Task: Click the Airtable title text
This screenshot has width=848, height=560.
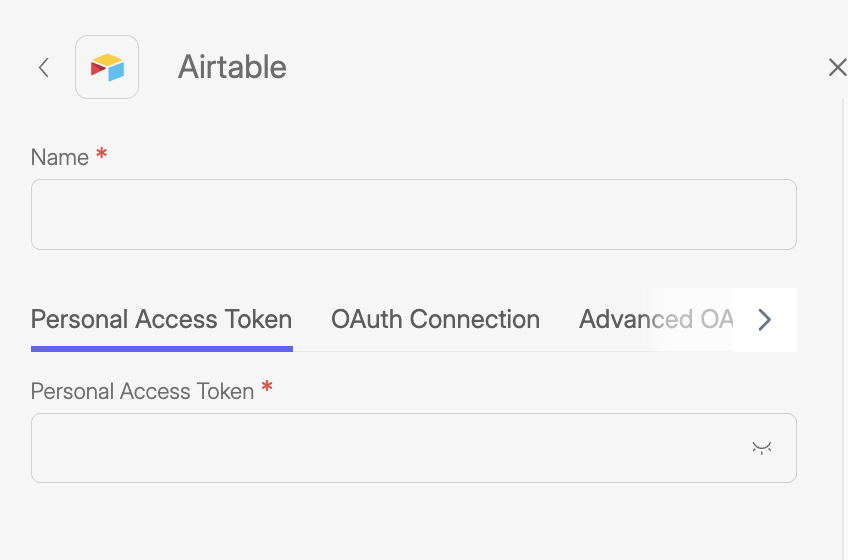Action: coord(232,67)
